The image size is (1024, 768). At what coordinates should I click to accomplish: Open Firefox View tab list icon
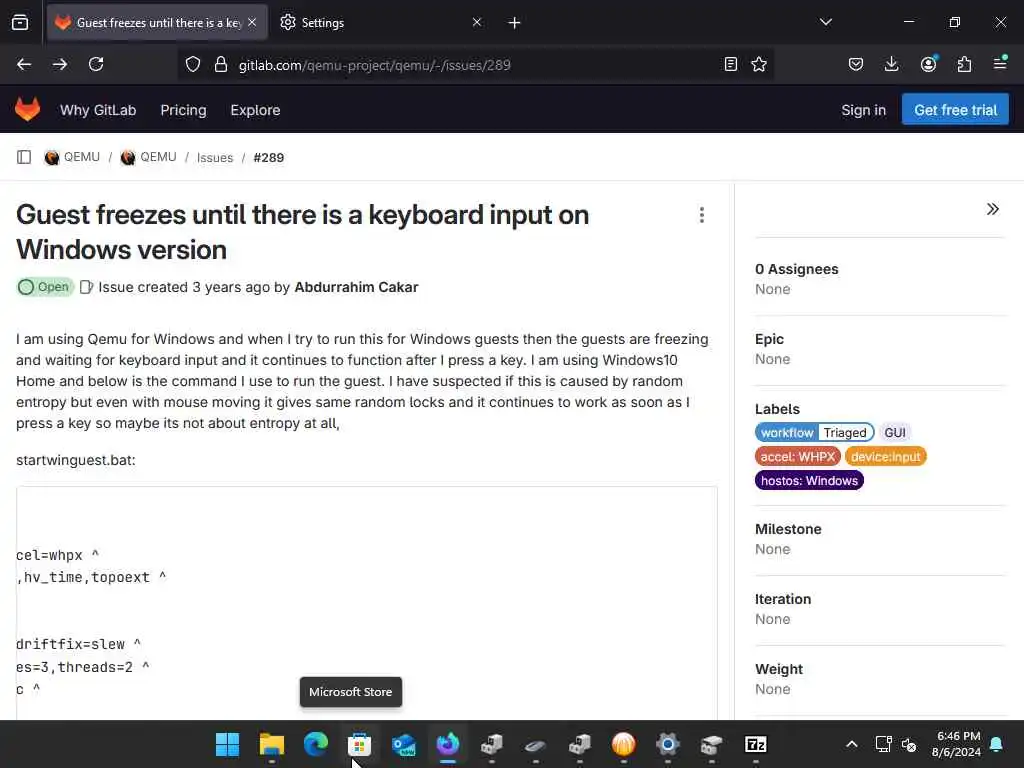[x=20, y=23]
